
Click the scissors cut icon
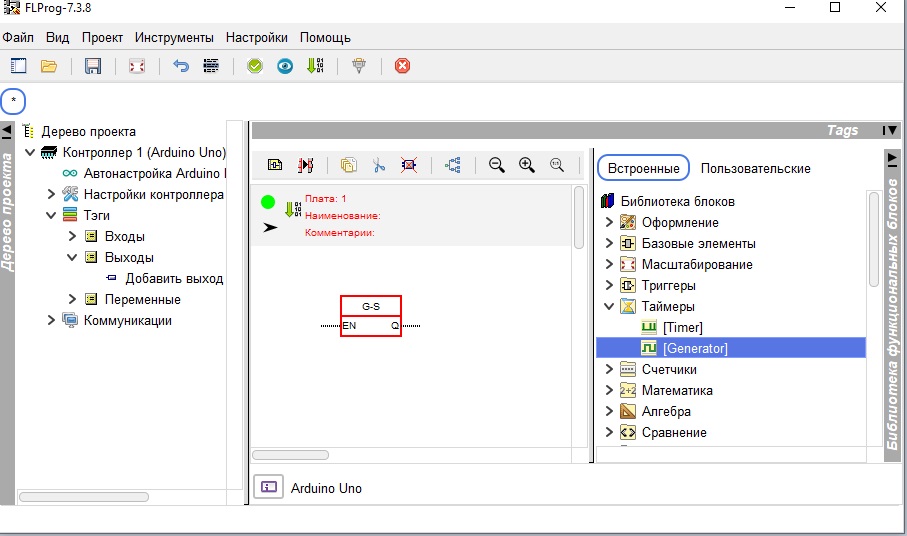pyautogui.click(x=379, y=166)
